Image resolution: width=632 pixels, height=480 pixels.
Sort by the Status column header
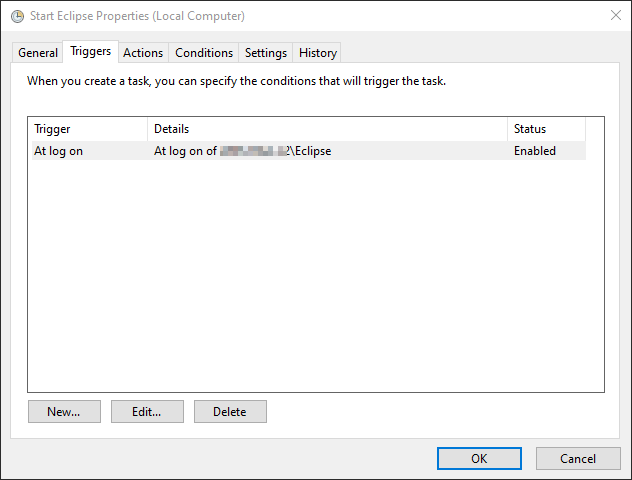[x=546, y=129]
